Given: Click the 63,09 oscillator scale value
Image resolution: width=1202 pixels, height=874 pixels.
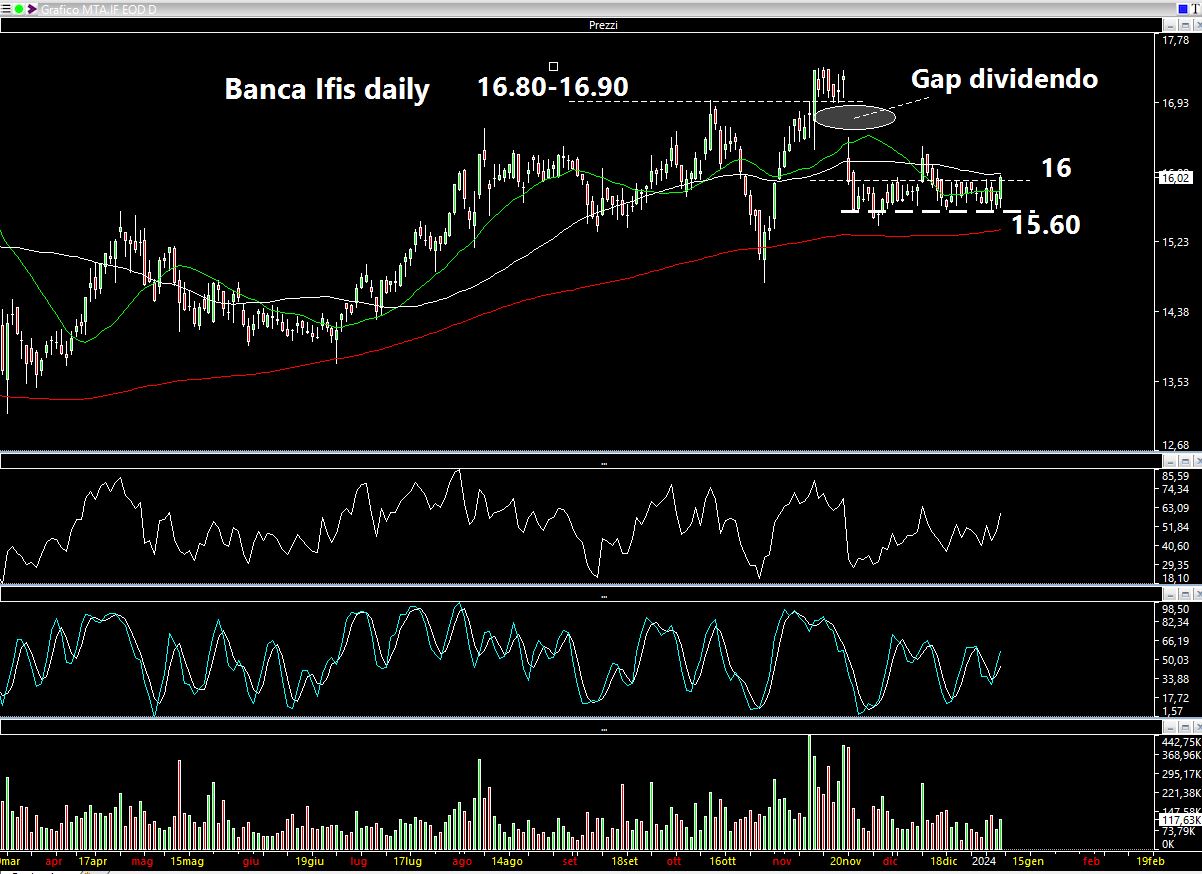Looking at the screenshot, I should point(1176,509).
